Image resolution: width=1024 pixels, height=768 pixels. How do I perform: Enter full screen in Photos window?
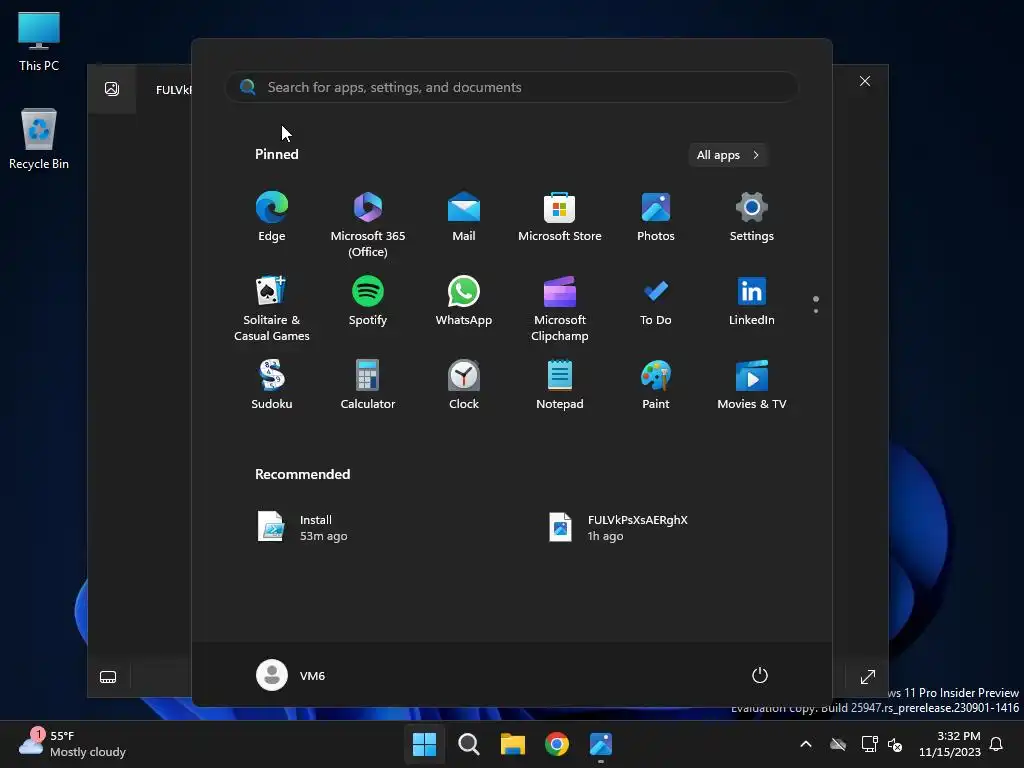867,677
